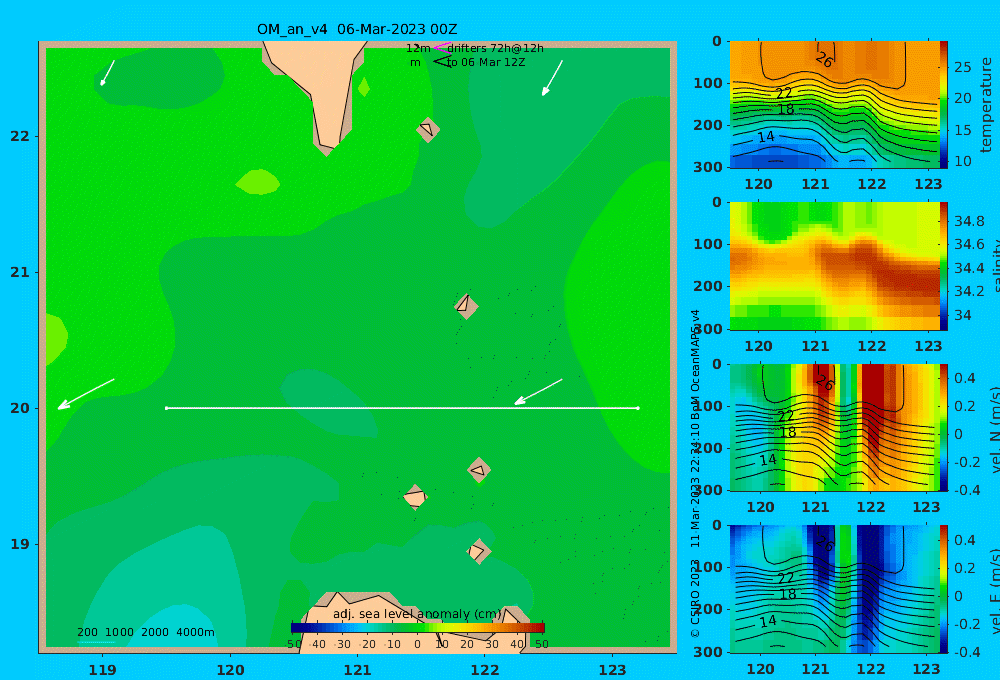Click the 'to 06 Mar 12Z' legend text
This screenshot has height=680, width=1000.
click(x=486, y=63)
